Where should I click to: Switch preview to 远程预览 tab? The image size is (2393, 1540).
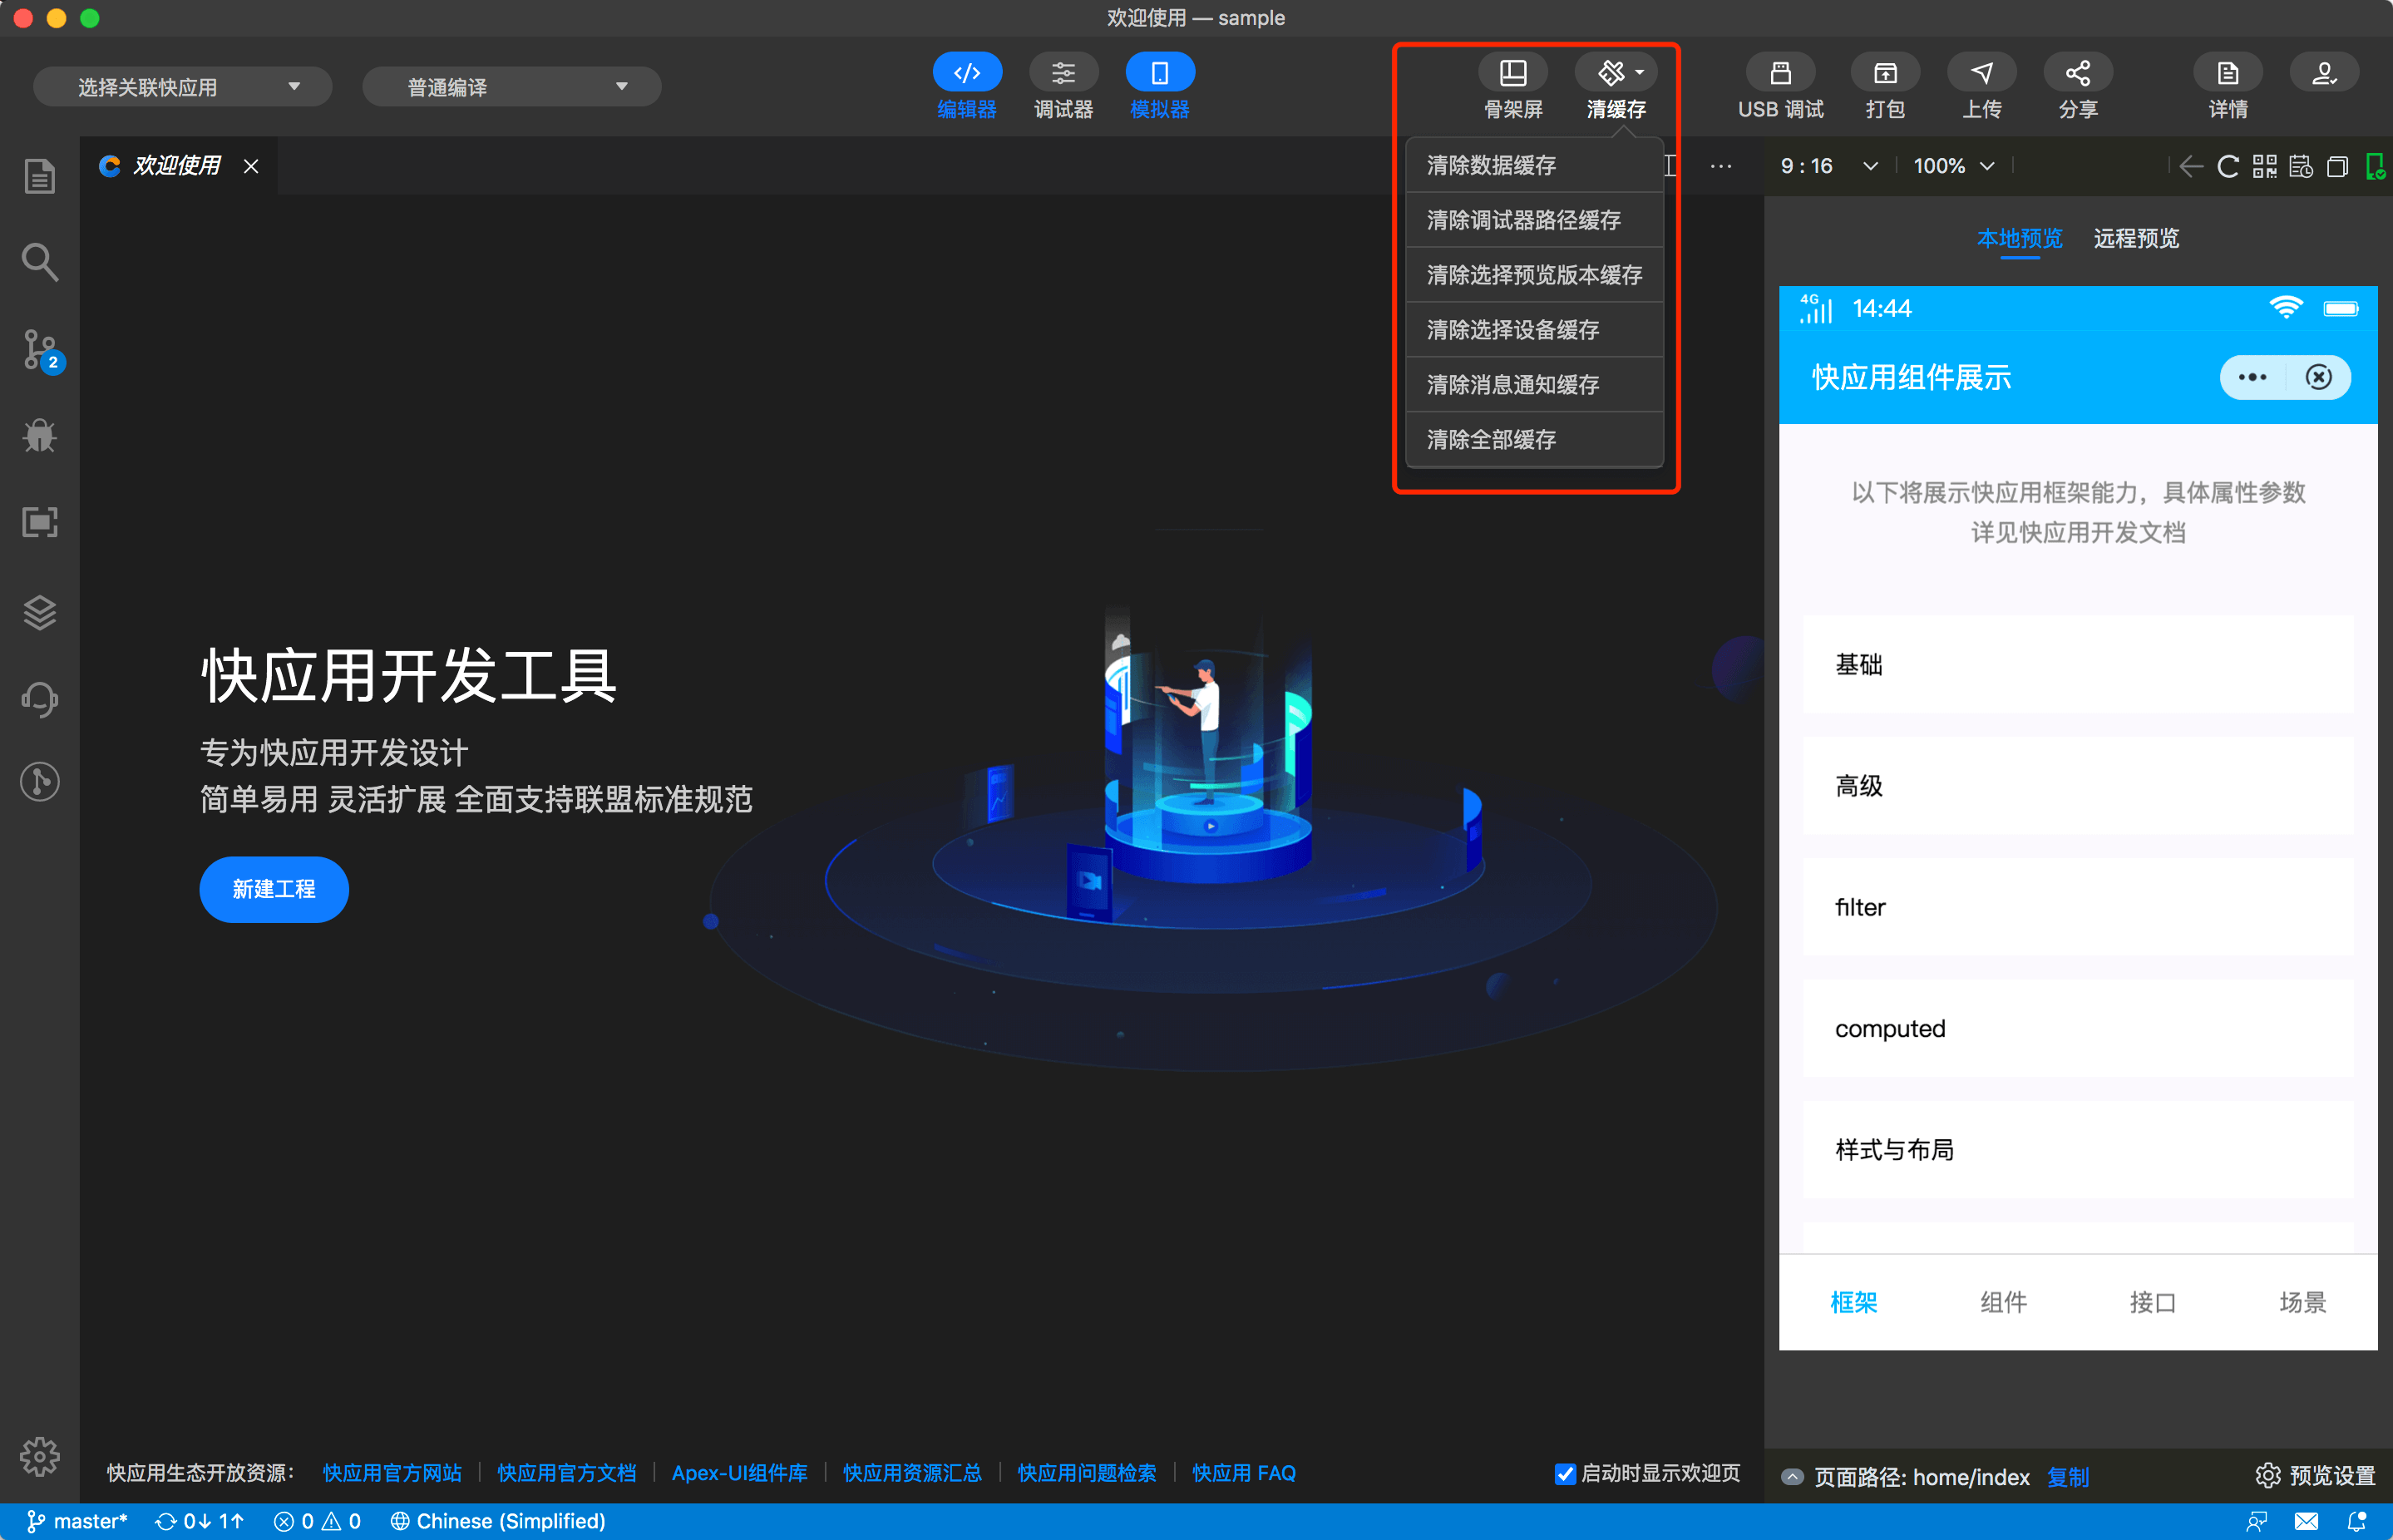[x=2135, y=239]
